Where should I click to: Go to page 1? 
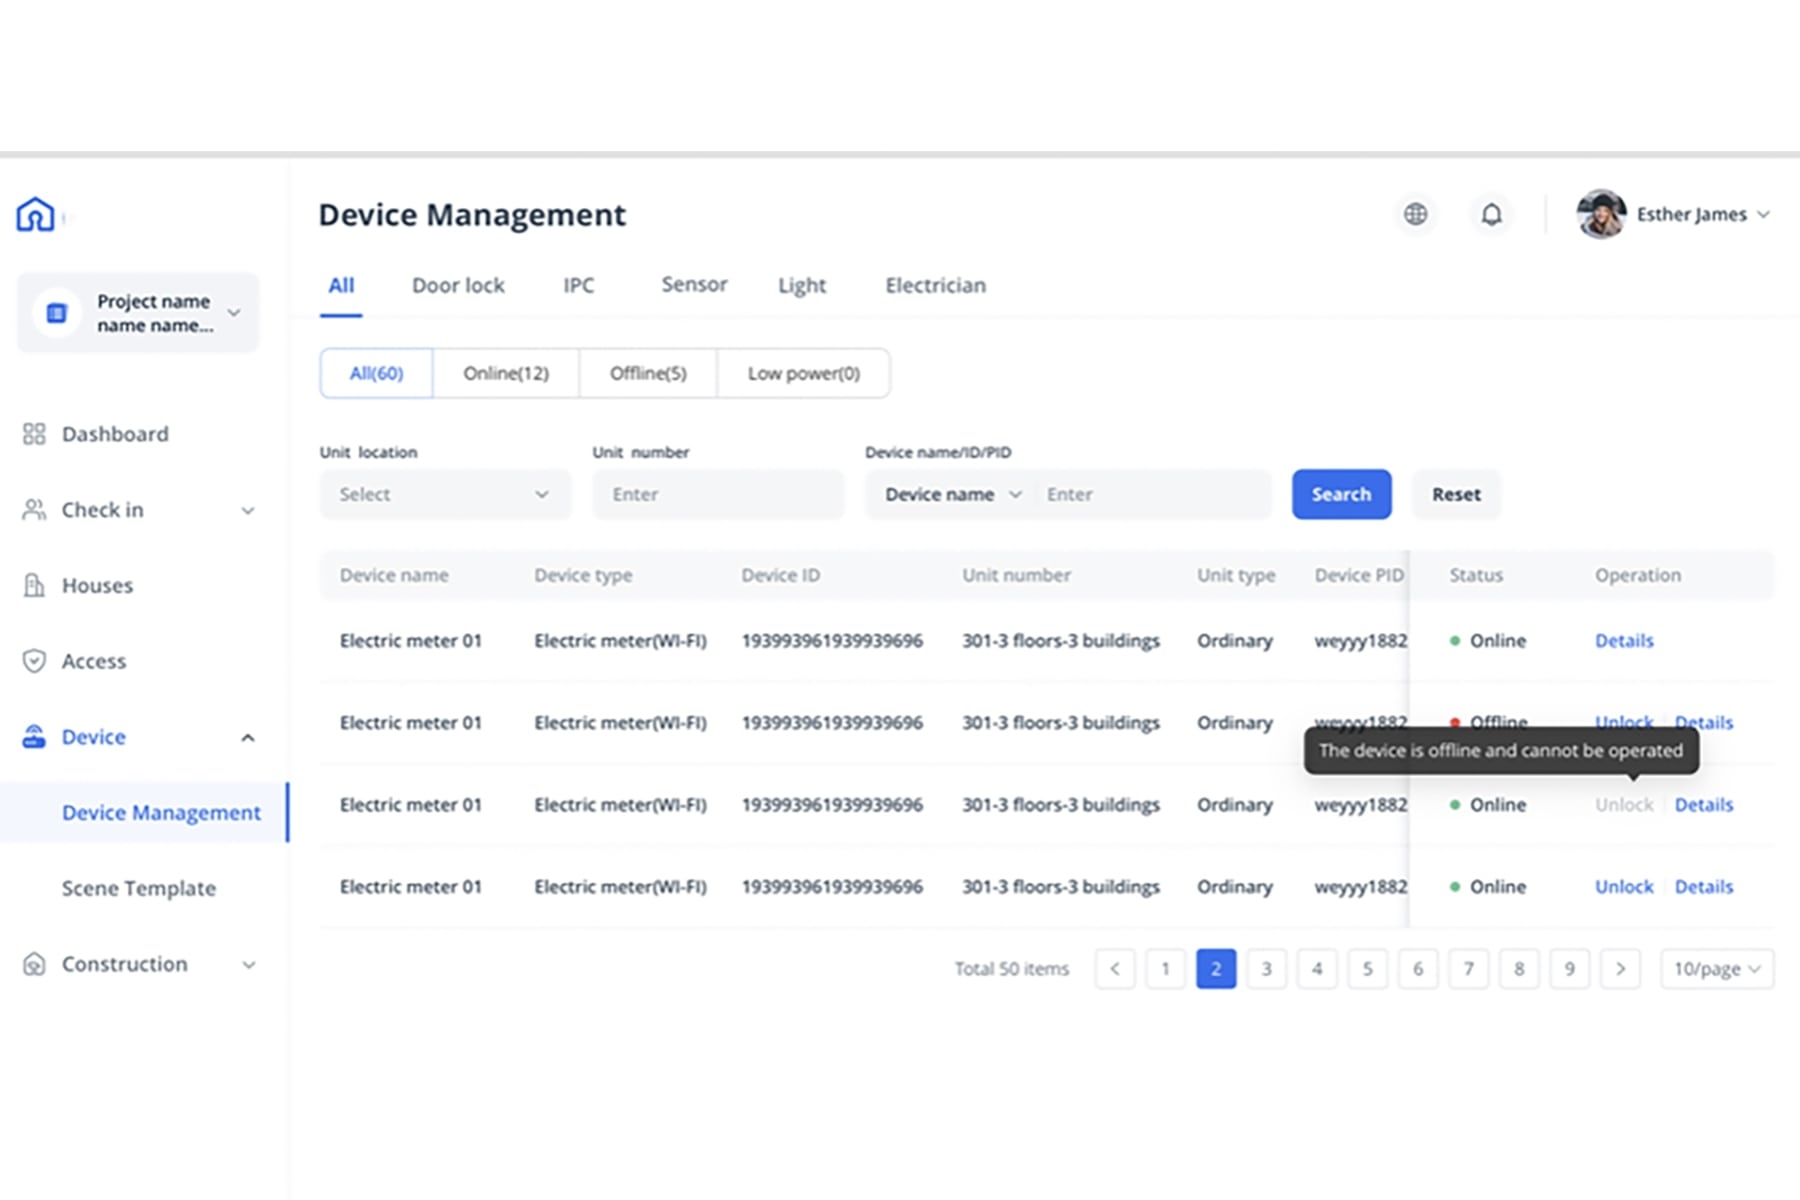point(1165,968)
